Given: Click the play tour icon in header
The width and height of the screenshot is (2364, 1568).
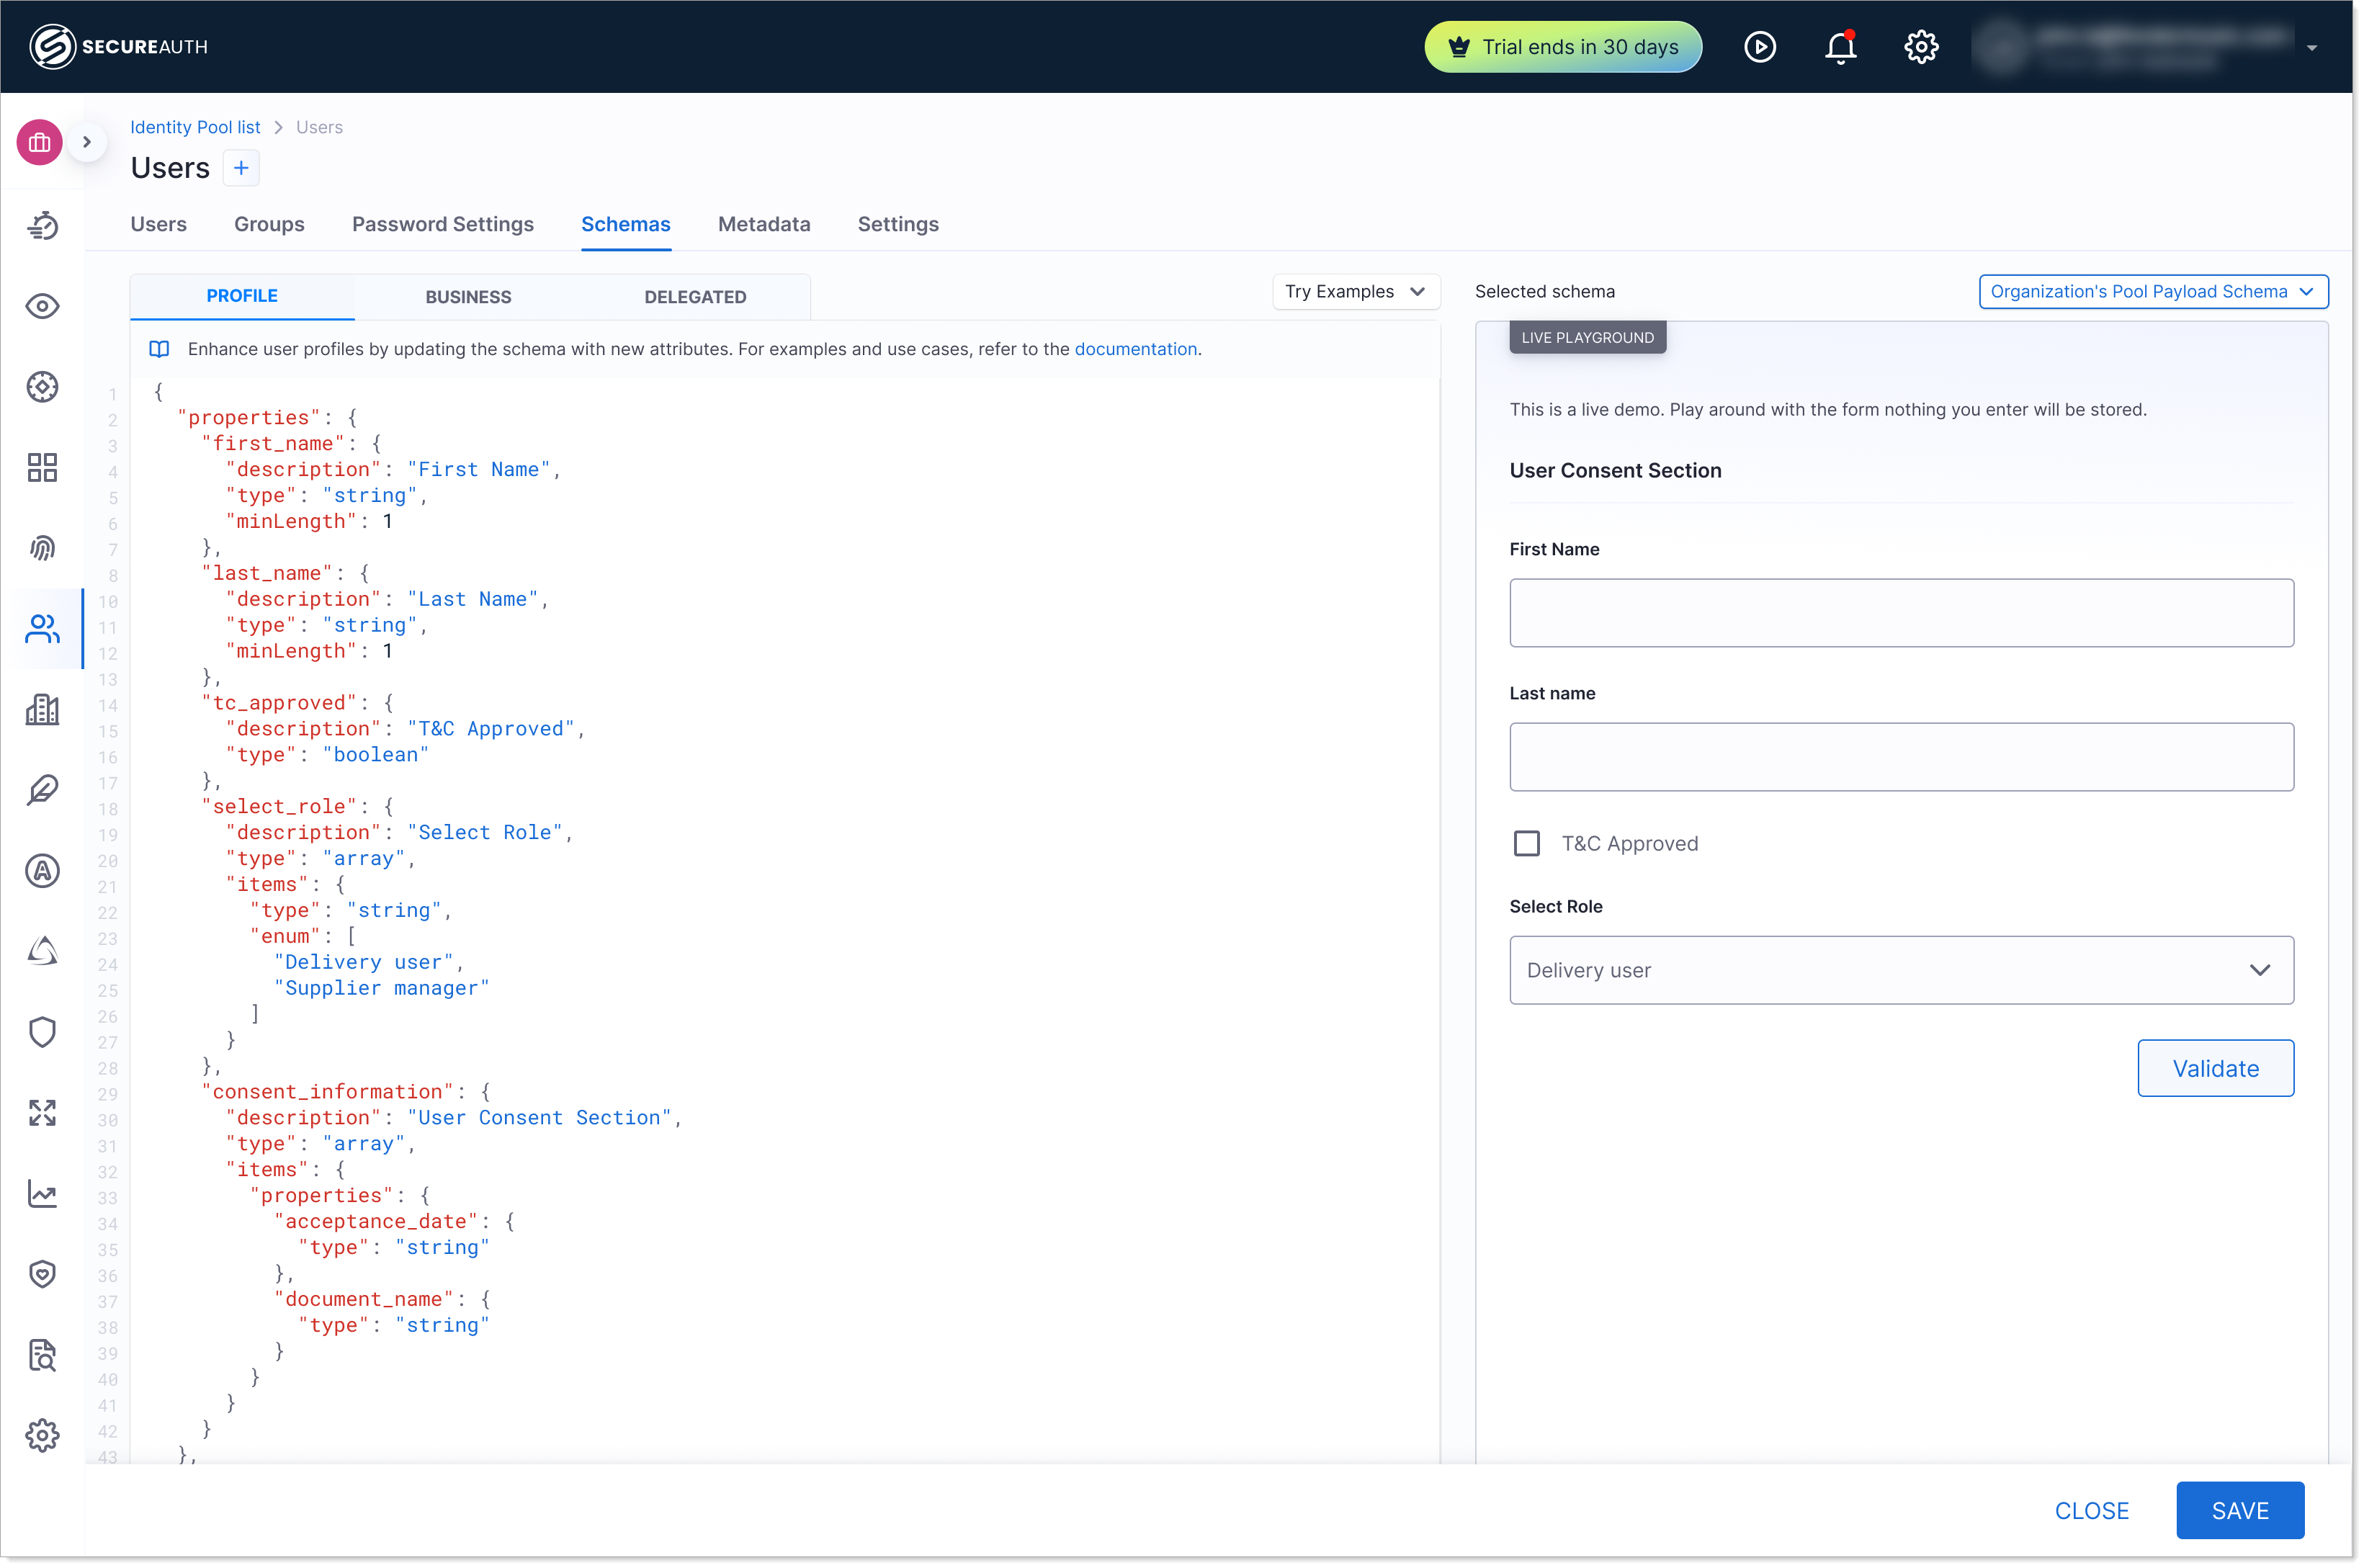Looking at the screenshot, I should point(1759,47).
